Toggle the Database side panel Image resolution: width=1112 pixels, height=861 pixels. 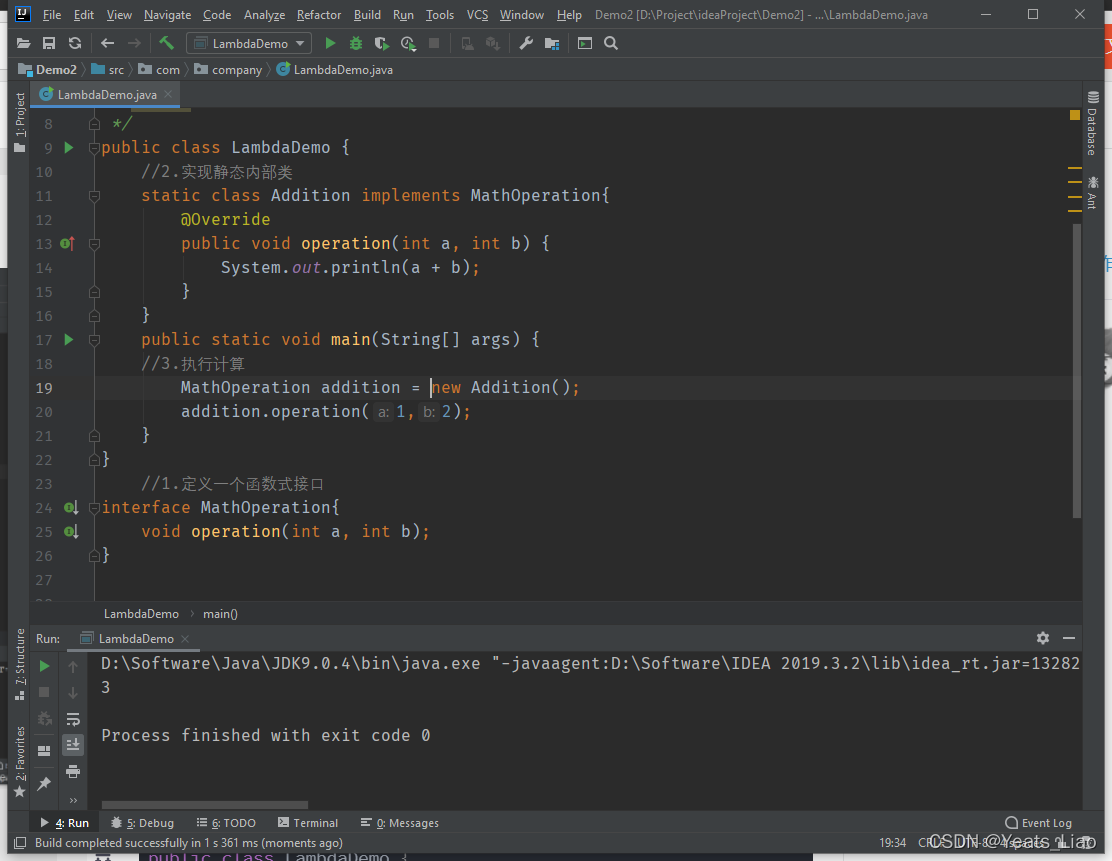(x=1092, y=123)
